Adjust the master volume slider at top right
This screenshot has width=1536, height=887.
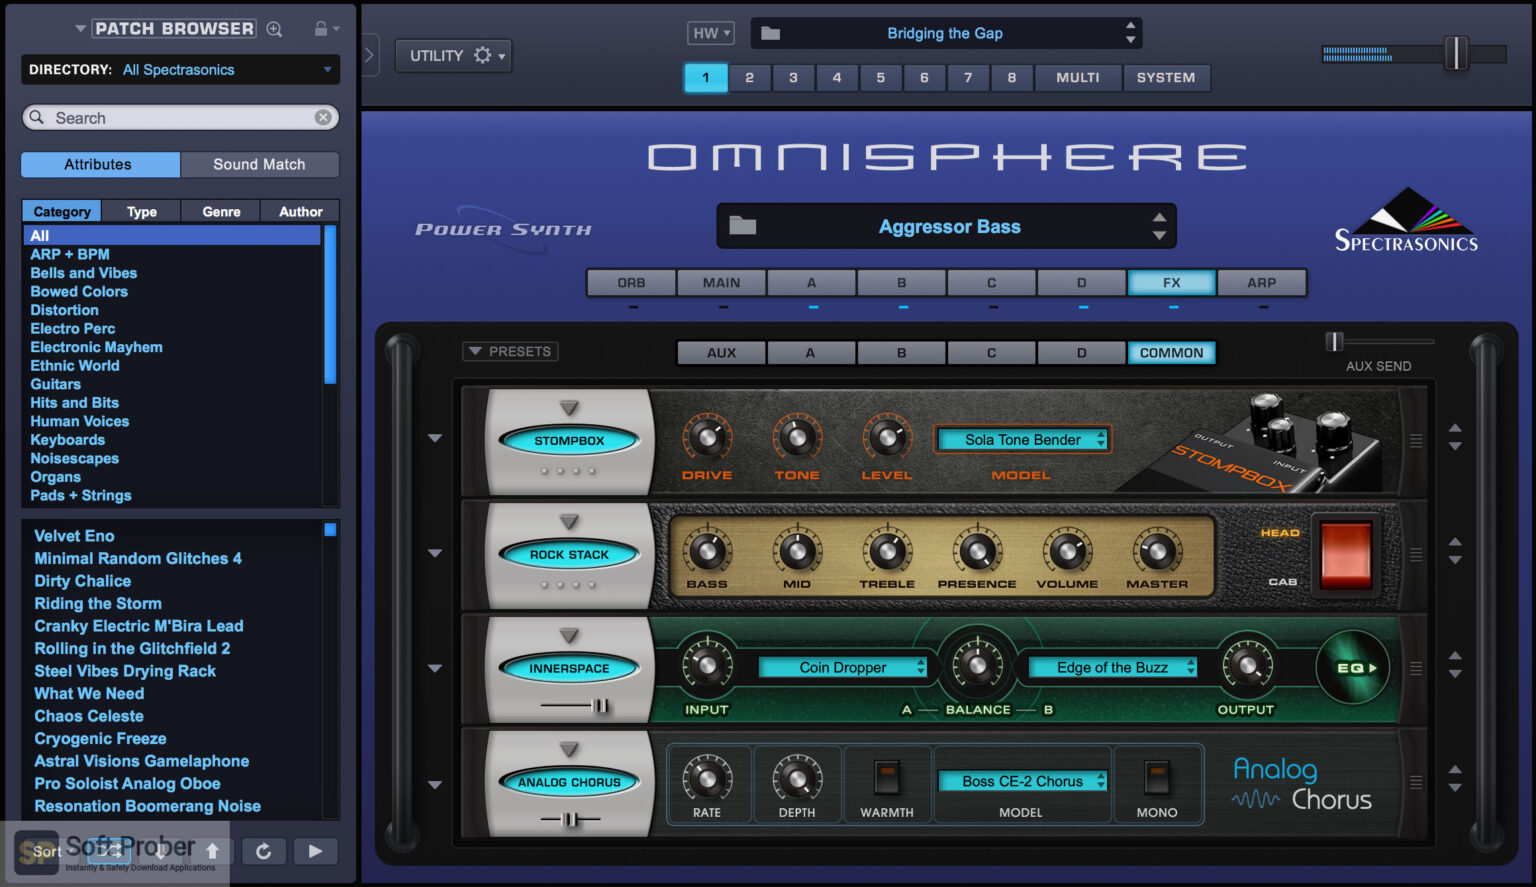1456,53
